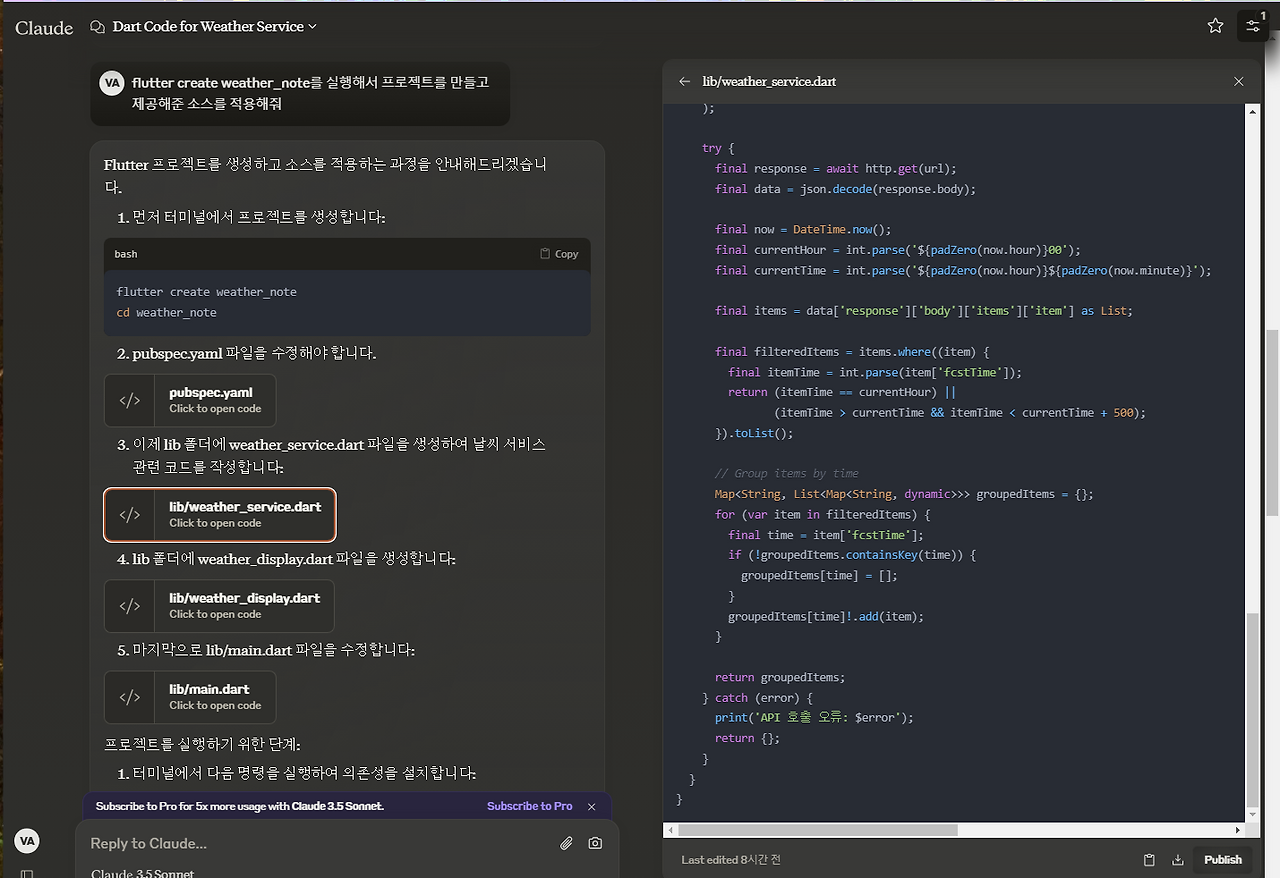Click the 'cd weather_note' code line
This screenshot has height=878, width=1280.
(166, 312)
